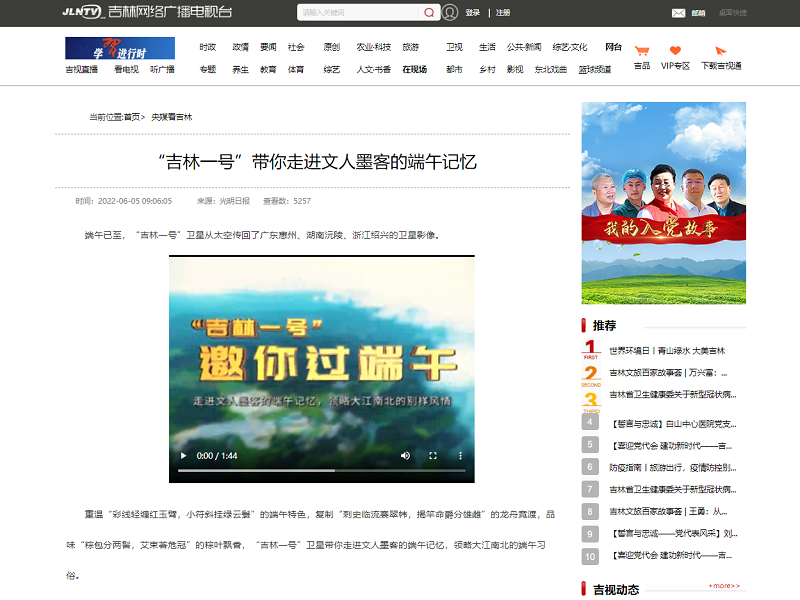
Task: Click the 注册 register link
Action: pyautogui.click(x=503, y=13)
